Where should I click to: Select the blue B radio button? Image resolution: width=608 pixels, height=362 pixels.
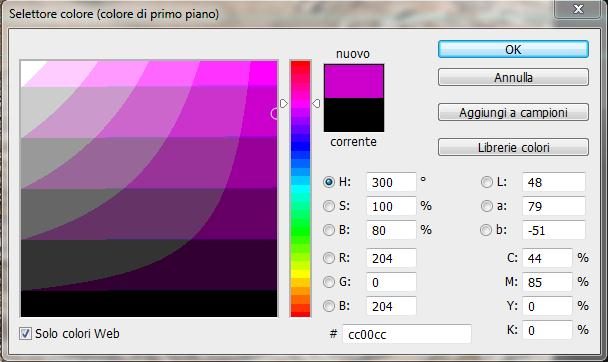(x=329, y=306)
